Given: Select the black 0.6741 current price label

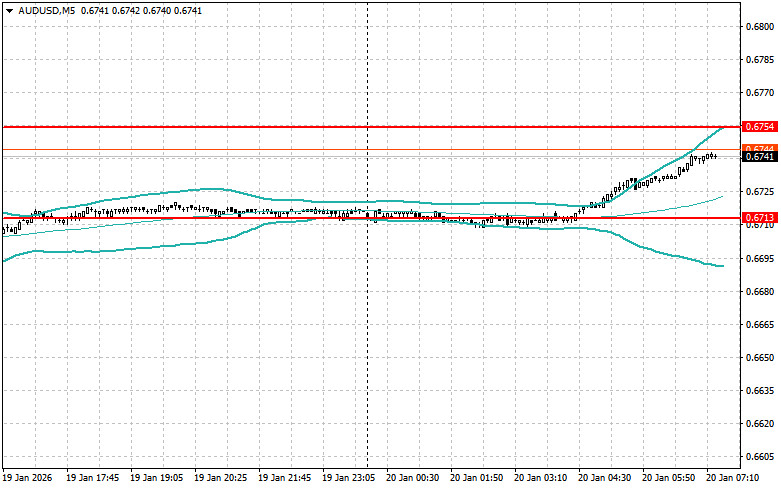Looking at the screenshot, I should [759, 157].
